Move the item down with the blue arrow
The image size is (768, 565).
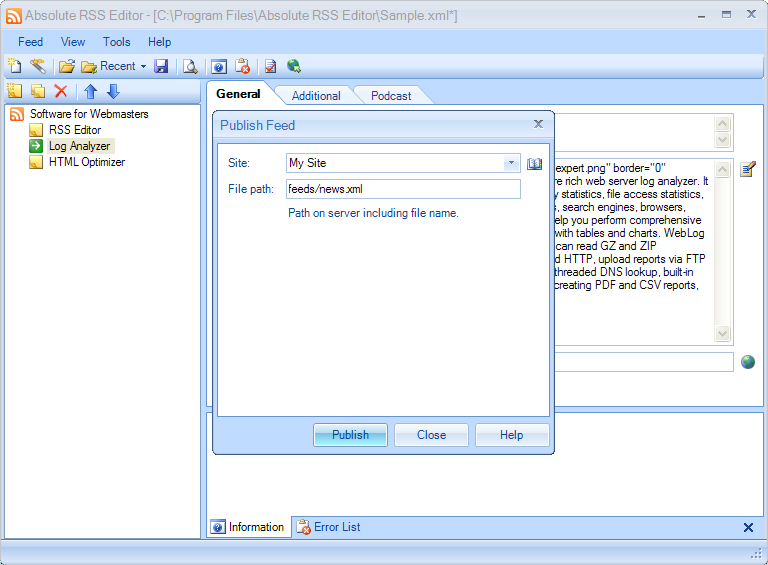[113, 91]
